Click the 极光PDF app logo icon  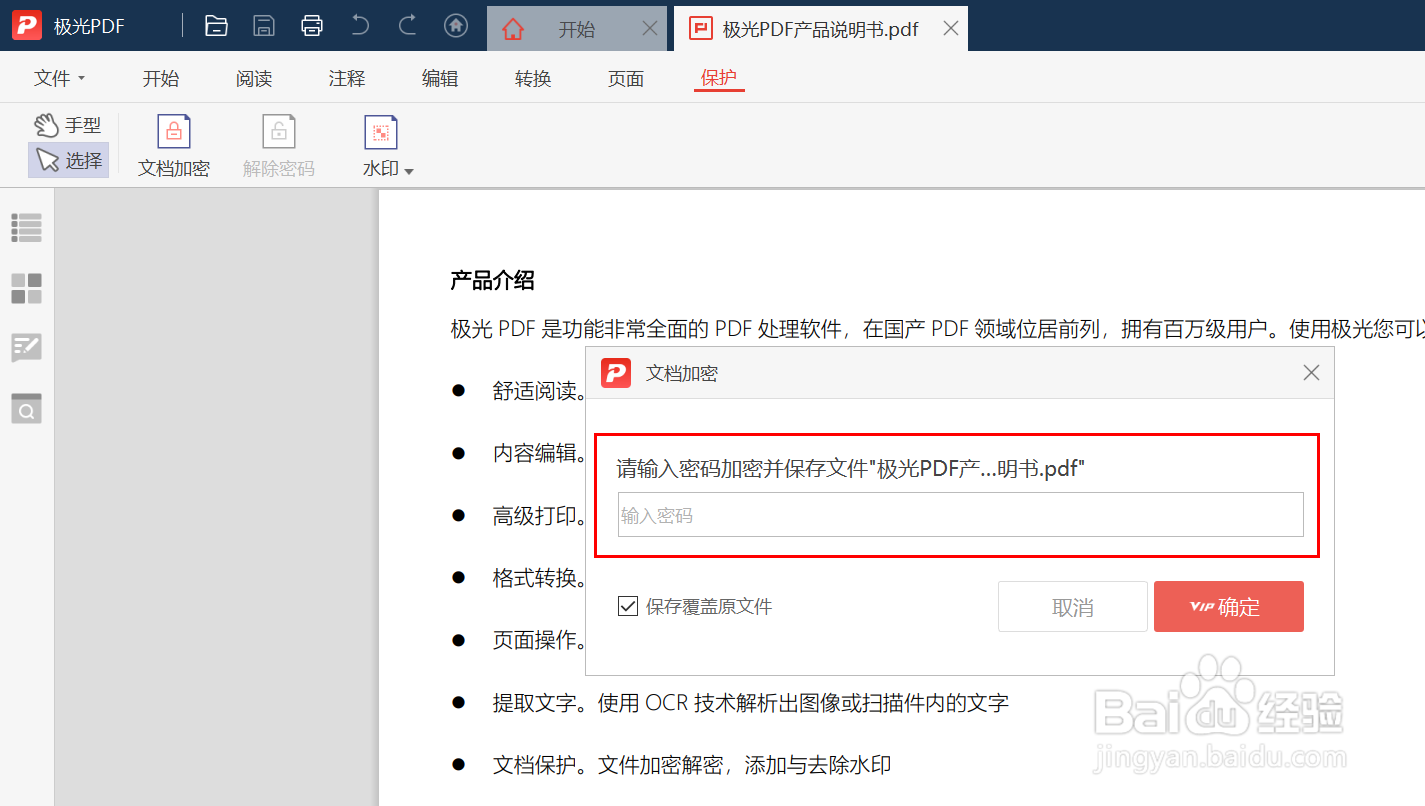27,26
